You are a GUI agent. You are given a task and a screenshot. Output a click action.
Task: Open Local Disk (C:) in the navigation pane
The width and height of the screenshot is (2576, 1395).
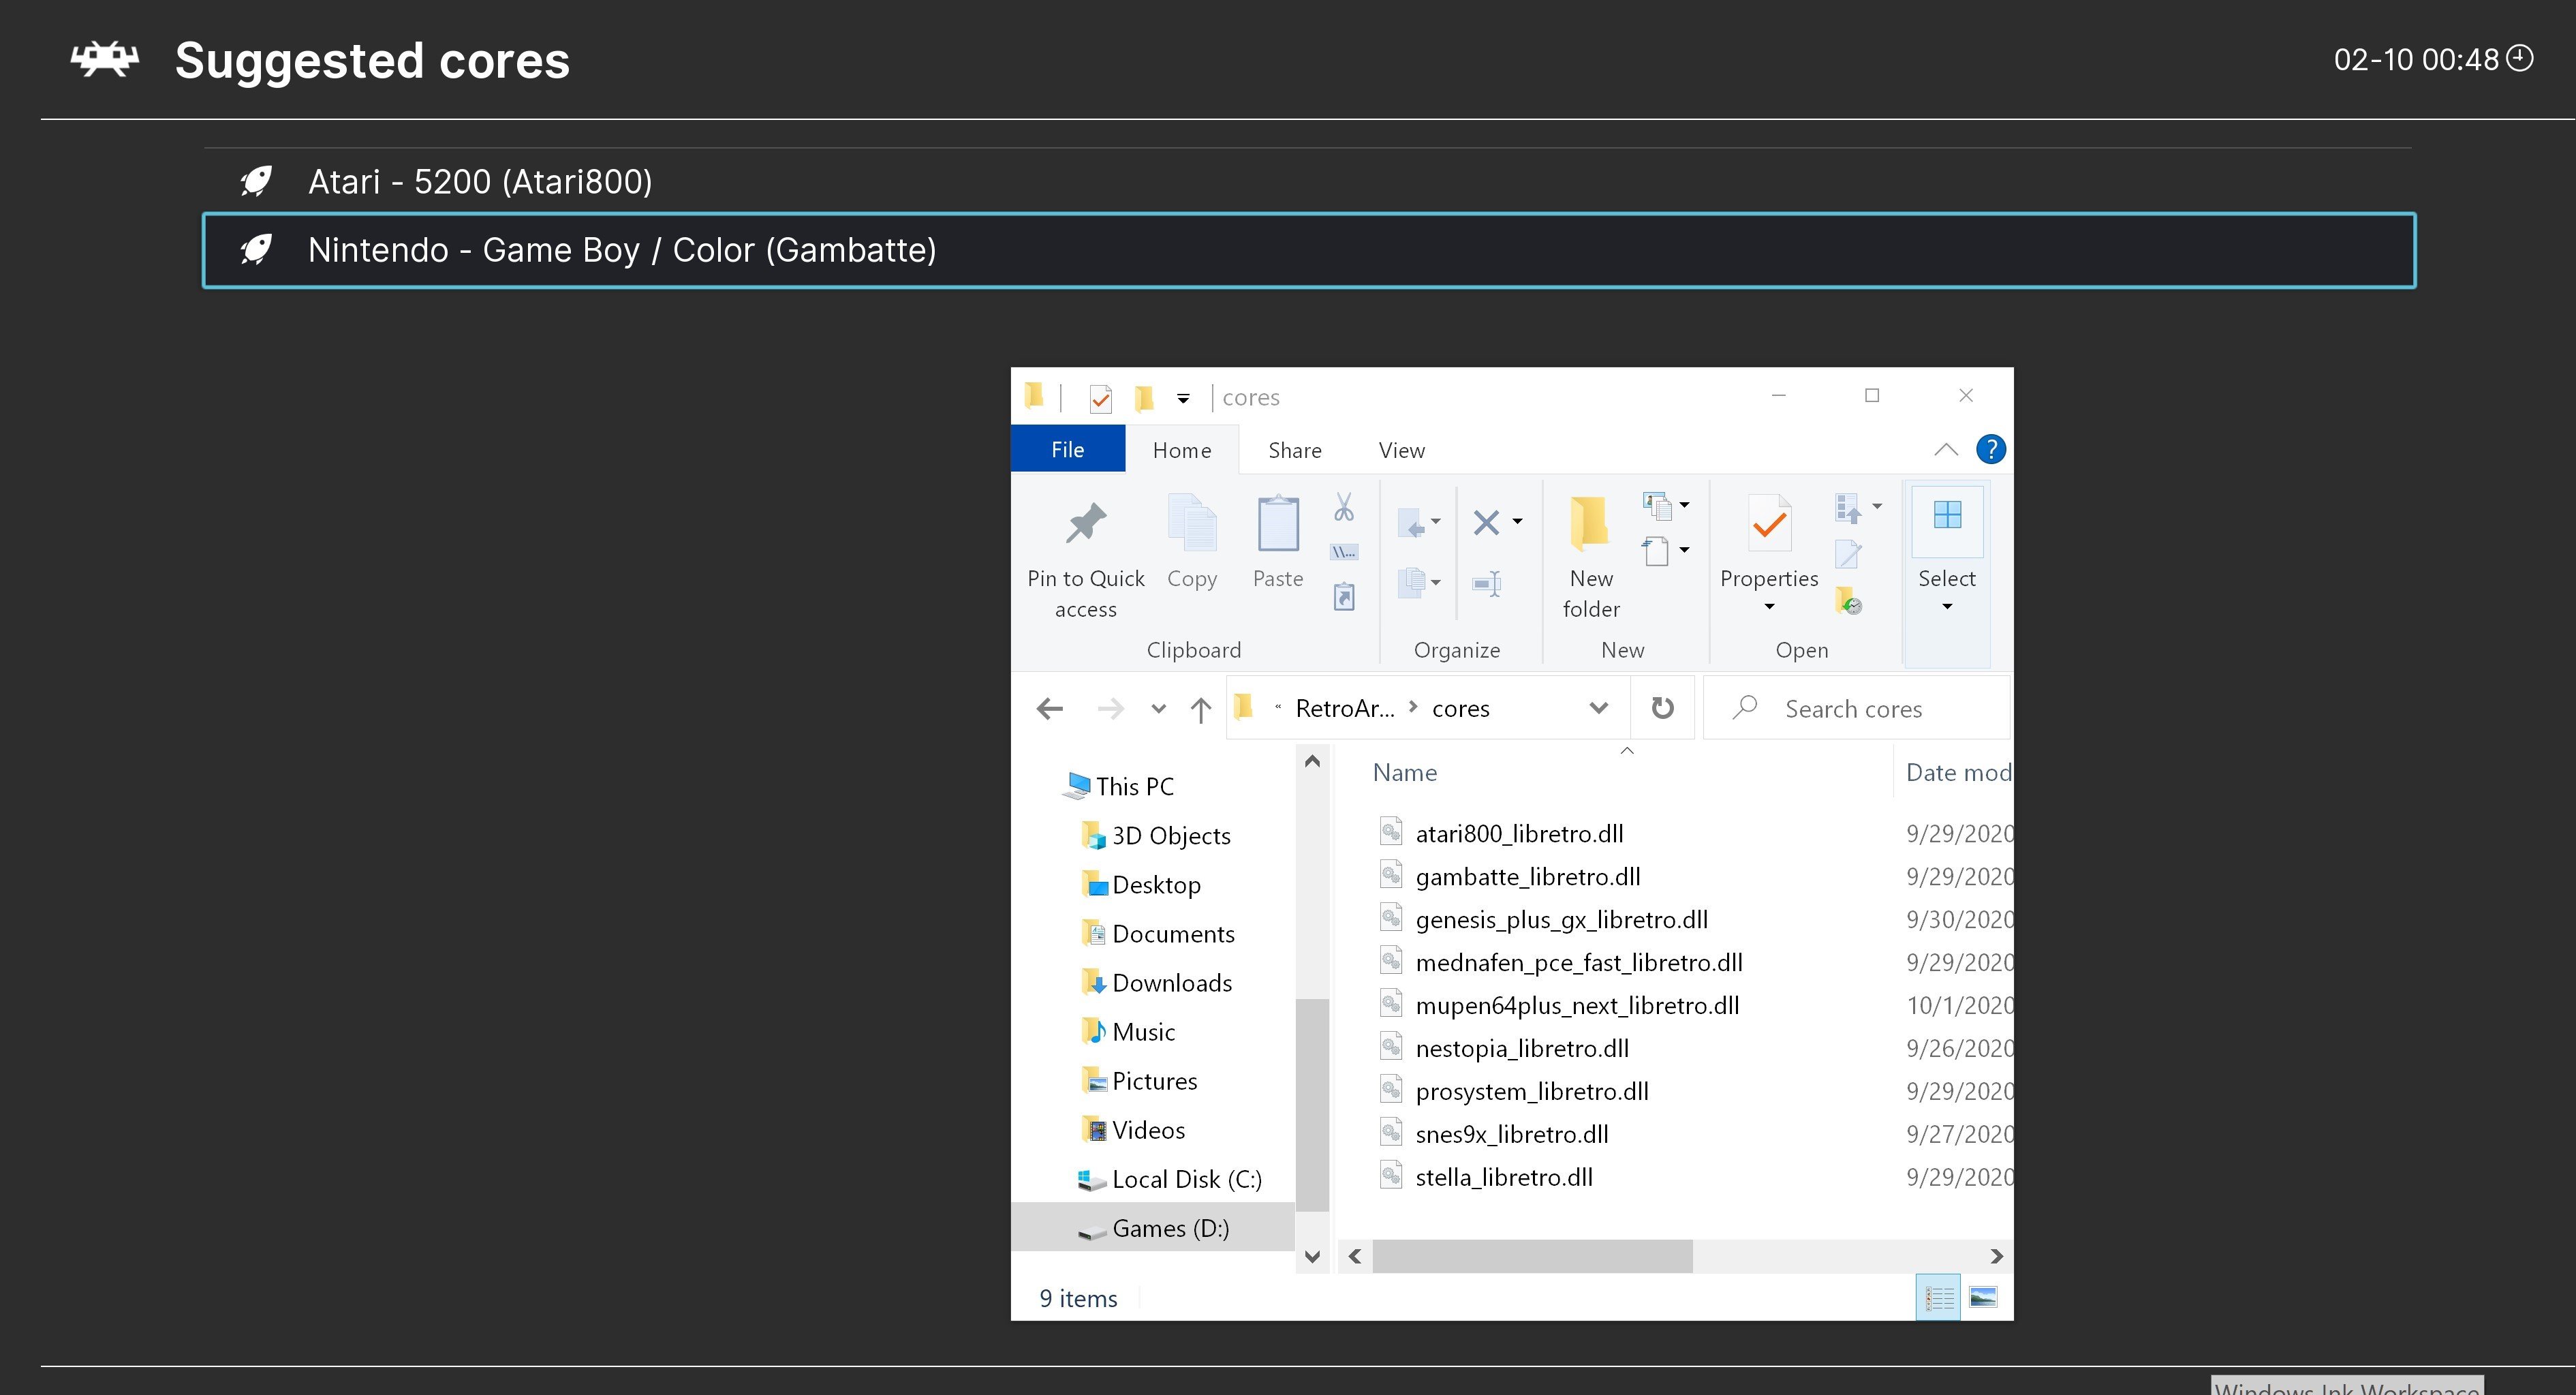[1186, 1179]
